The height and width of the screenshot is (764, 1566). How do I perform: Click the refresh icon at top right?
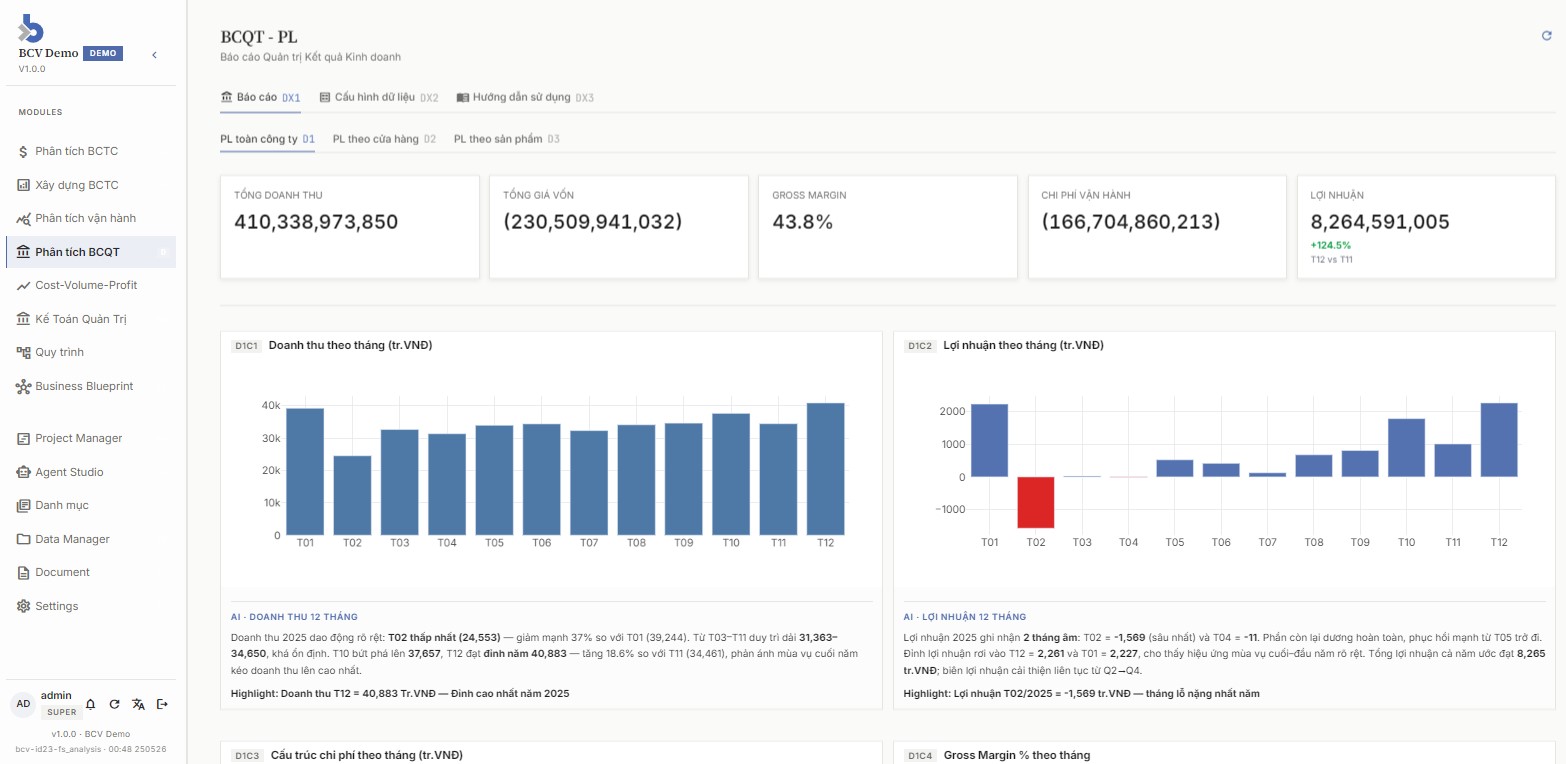click(1547, 35)
